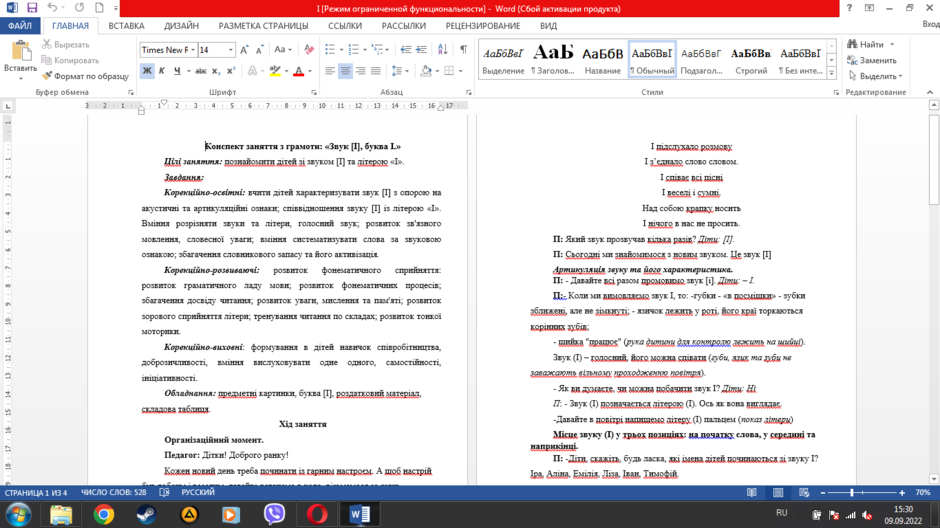940x528 pixels.
Task: Increase font size with grow icon
Action: tap(244, 50)
